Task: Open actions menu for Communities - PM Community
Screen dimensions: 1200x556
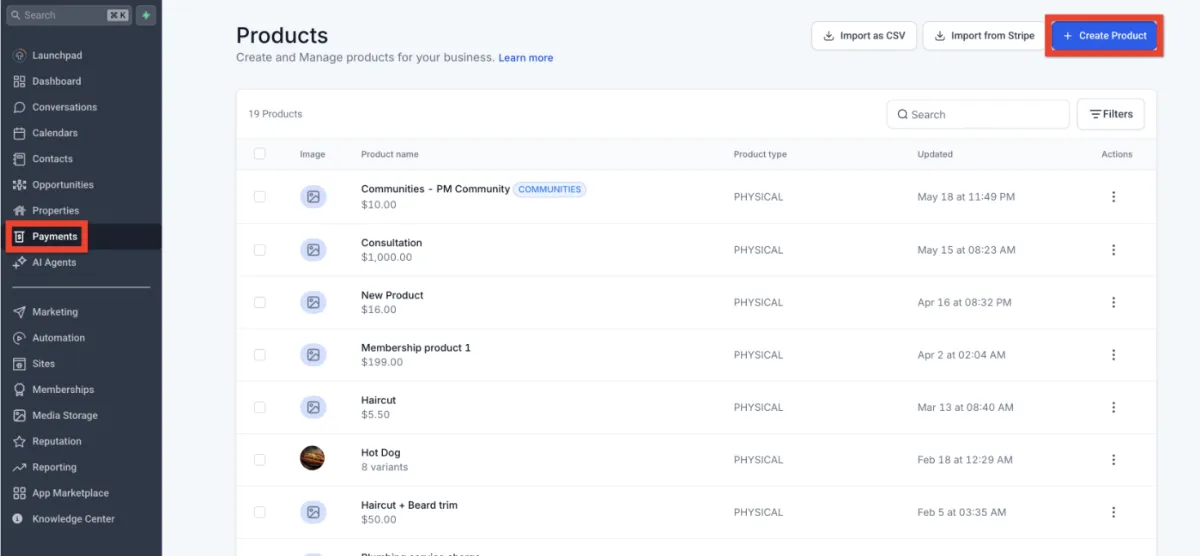Action: (1113, 197)
